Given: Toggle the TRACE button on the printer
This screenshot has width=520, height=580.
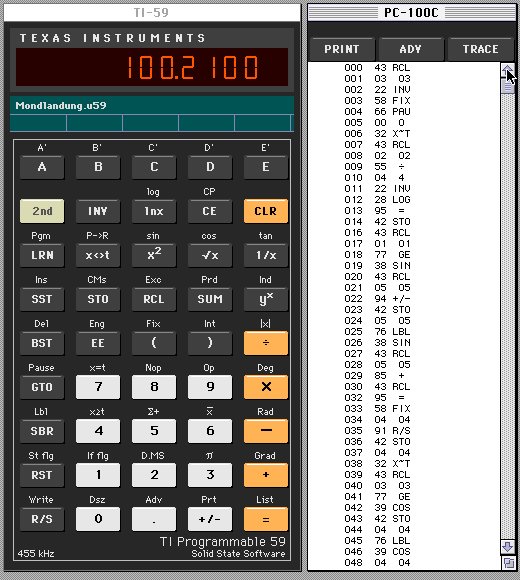Looking at the screenshot, I should [480, 49].
